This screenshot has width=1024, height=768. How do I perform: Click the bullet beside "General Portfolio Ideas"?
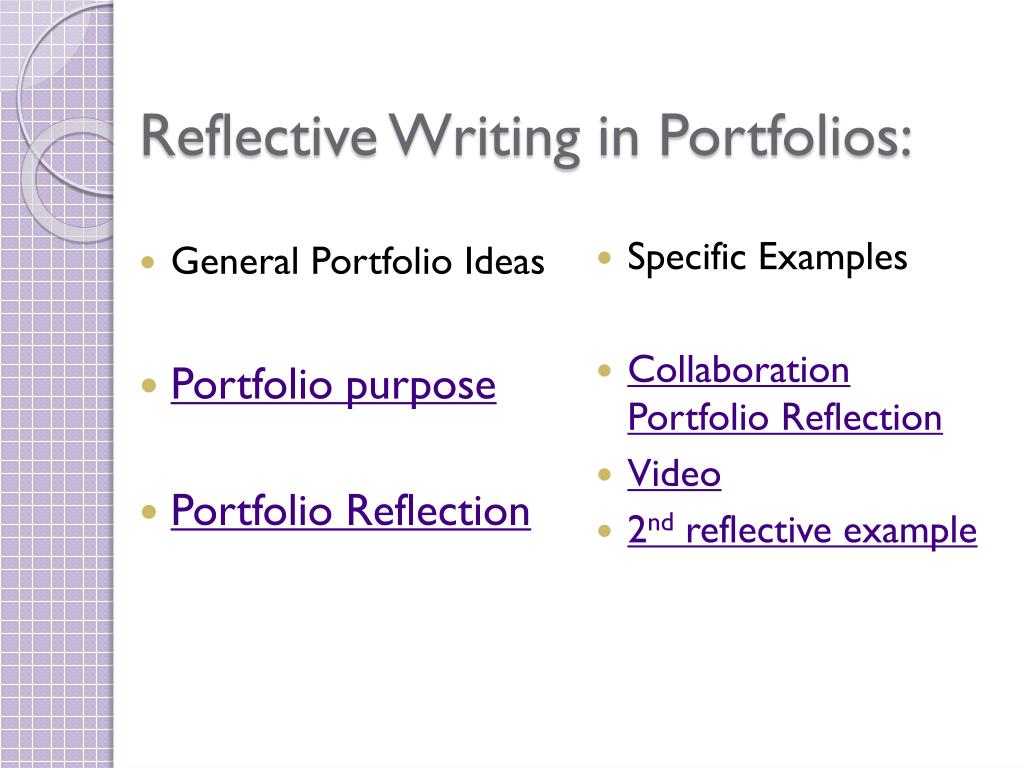tap(148, 263)
